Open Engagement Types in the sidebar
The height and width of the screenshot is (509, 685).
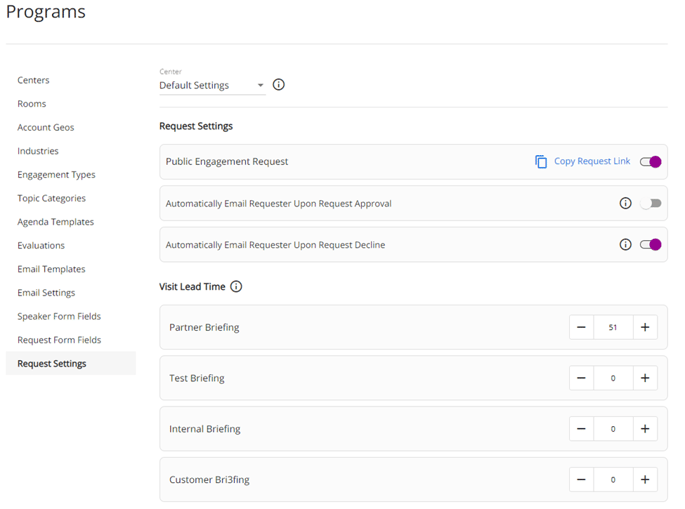coord(56,175)
